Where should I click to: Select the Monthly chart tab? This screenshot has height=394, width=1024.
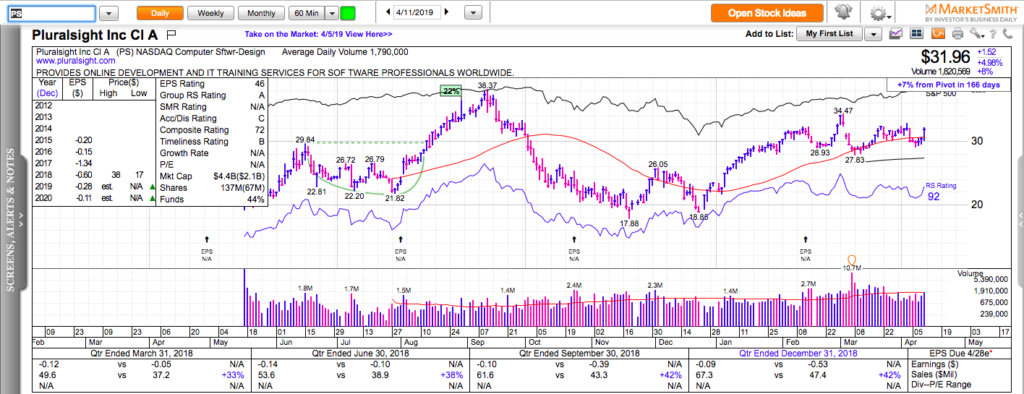tap(261, 13)
